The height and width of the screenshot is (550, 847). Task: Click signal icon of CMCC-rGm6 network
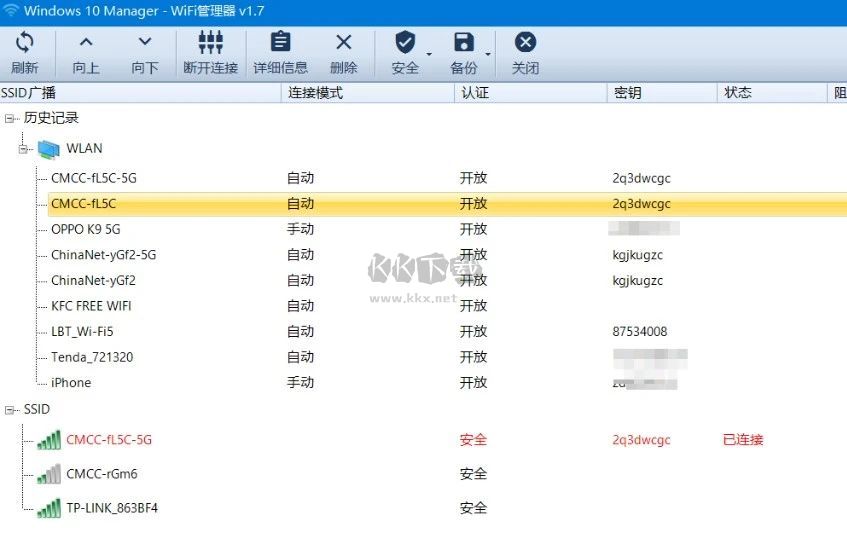pyautogui.click(x=49, y=474)
